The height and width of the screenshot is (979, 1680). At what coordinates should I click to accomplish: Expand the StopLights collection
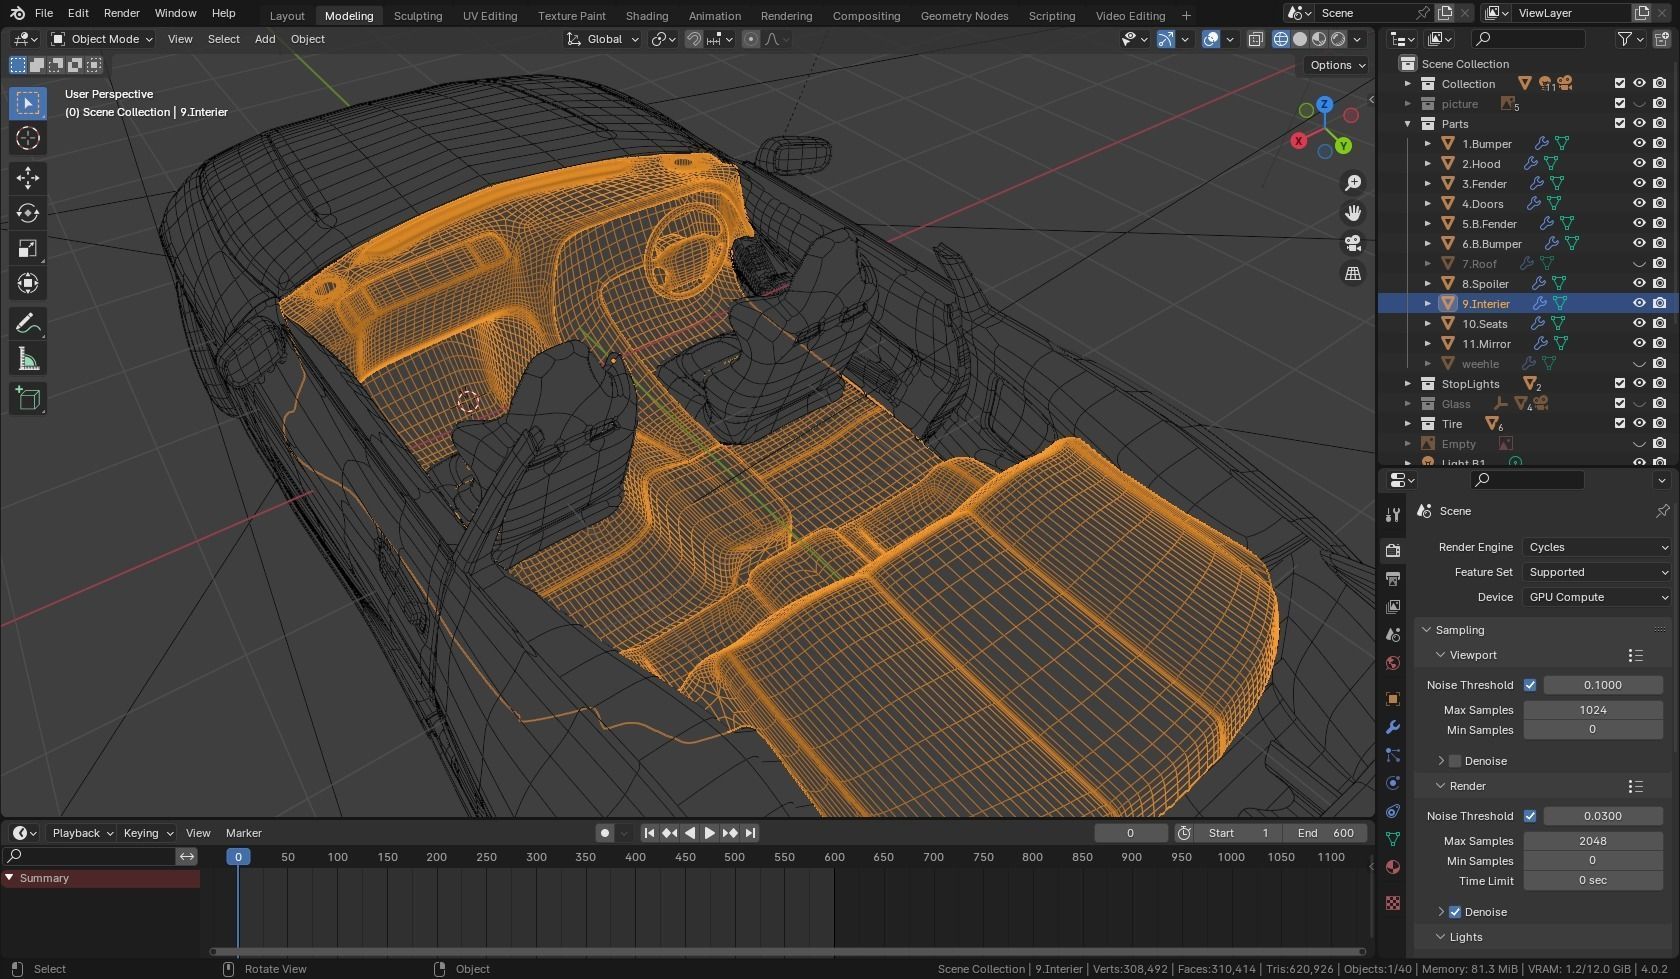click(x=1408, y=383)
